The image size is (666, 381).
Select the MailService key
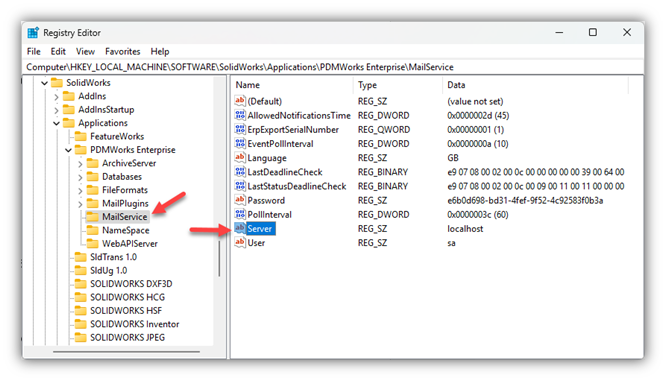124,217
